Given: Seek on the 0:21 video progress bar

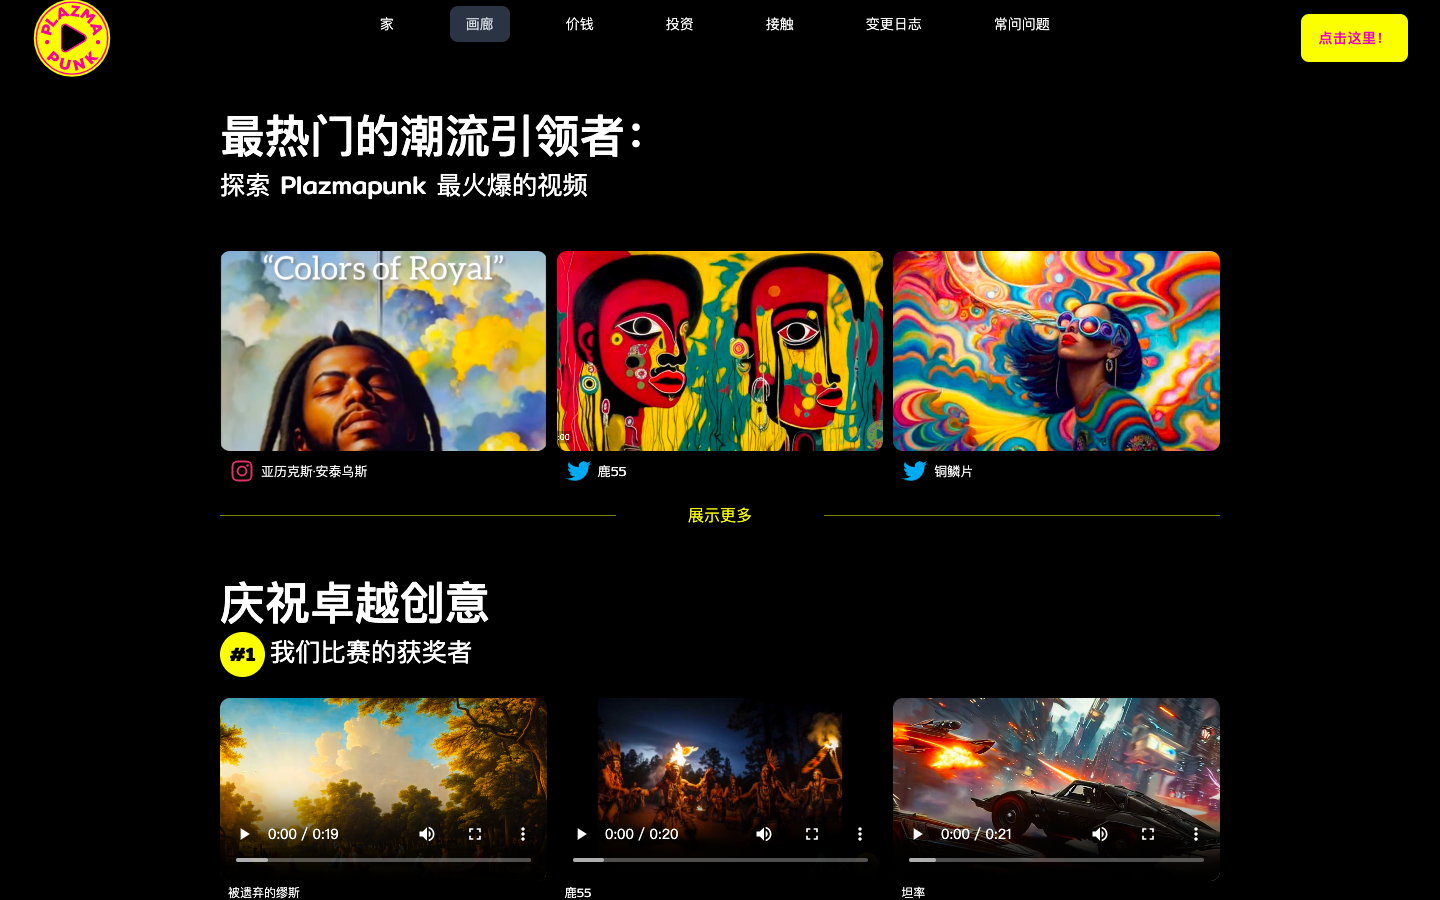Looking at the screenshot, I should (1056, 860).
